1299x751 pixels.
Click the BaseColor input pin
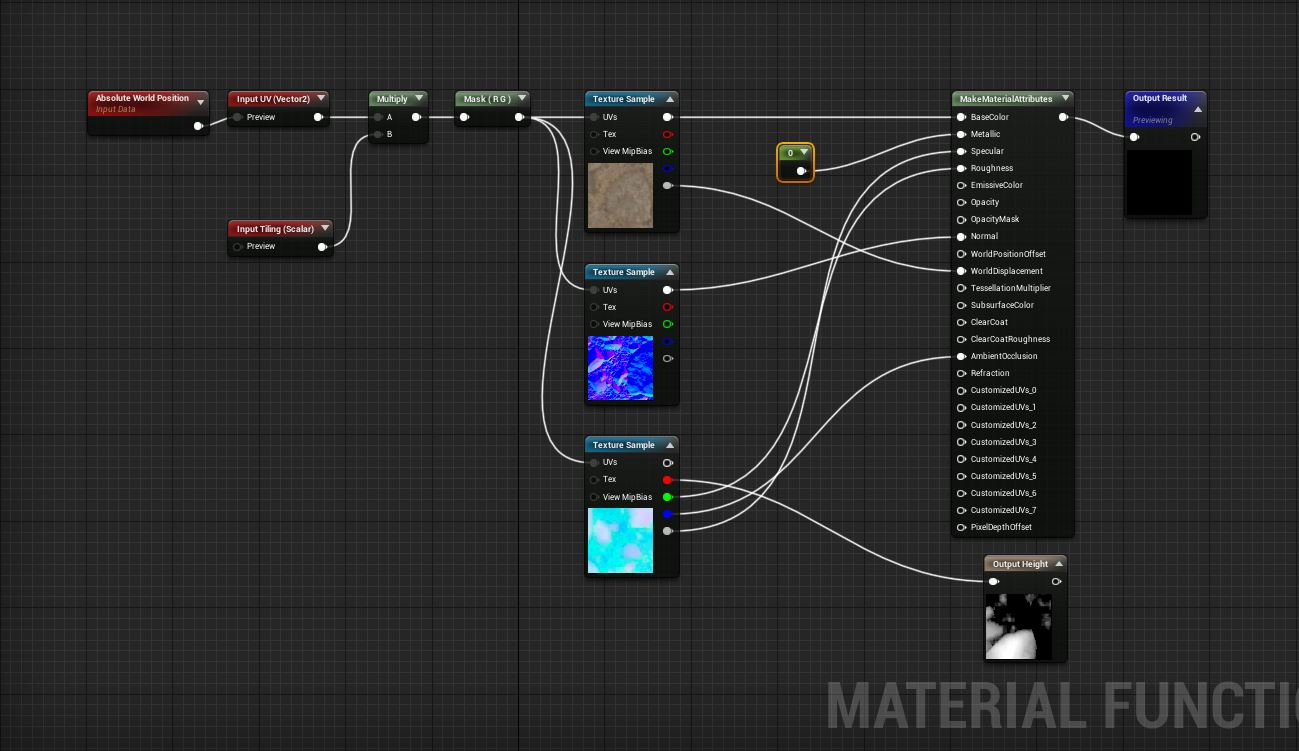click(x=961, y=117)
